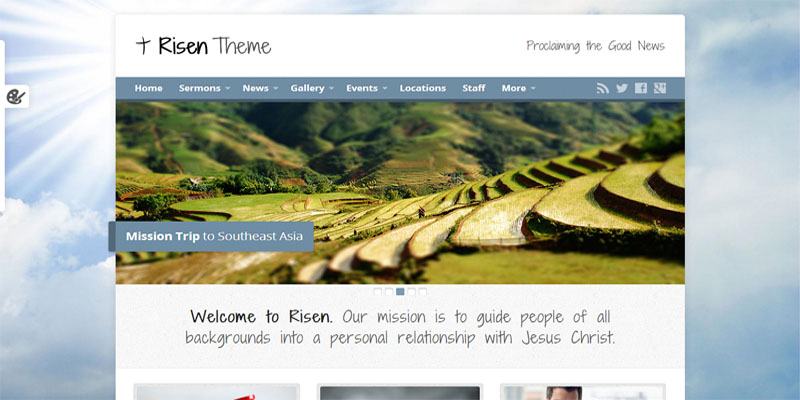
Task: Go to the Home menu item
Action: (x=148, y=88)
